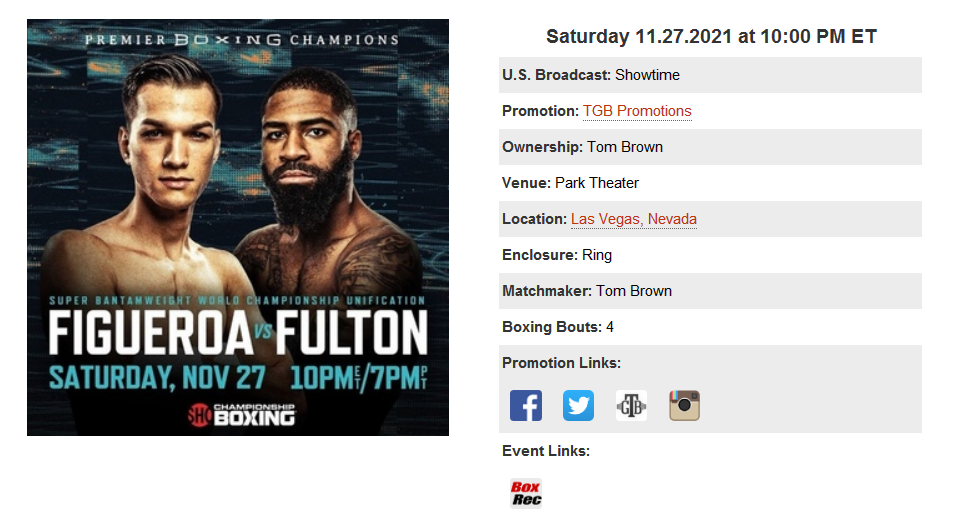Screen dimensions: 961x519
Task: Click Premier Boxing Champions text on poster
Action: pos(242,40)
